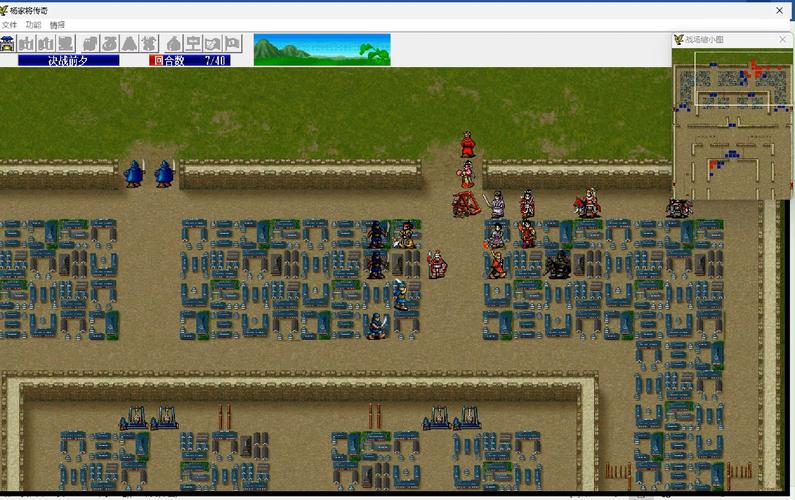Close the 战场缩小图 minimap window
Image resolution: width=795 pixels, height=500 pixels.
pos(782,39)
